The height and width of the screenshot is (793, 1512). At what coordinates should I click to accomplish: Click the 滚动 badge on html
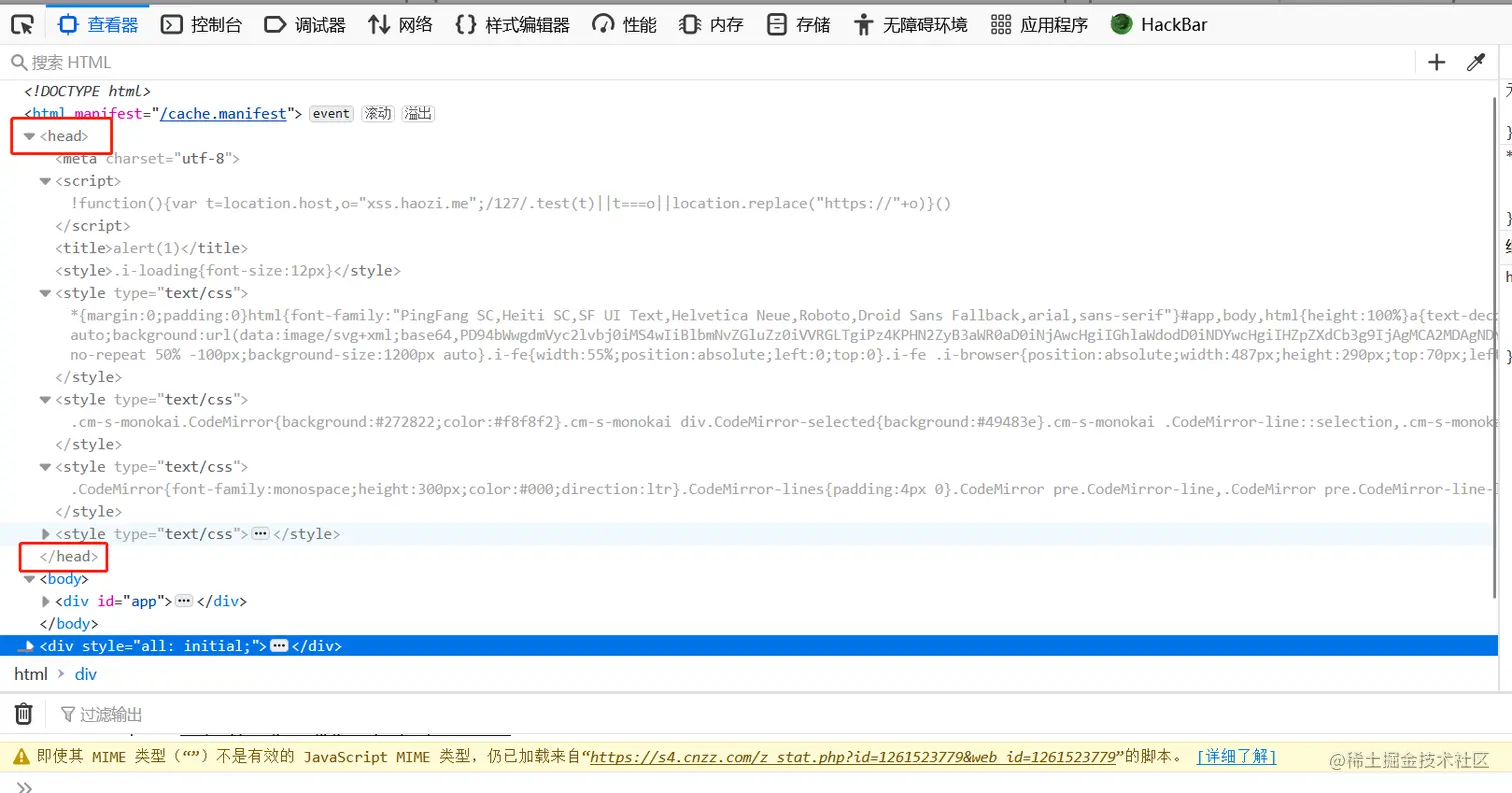point(377,114)
